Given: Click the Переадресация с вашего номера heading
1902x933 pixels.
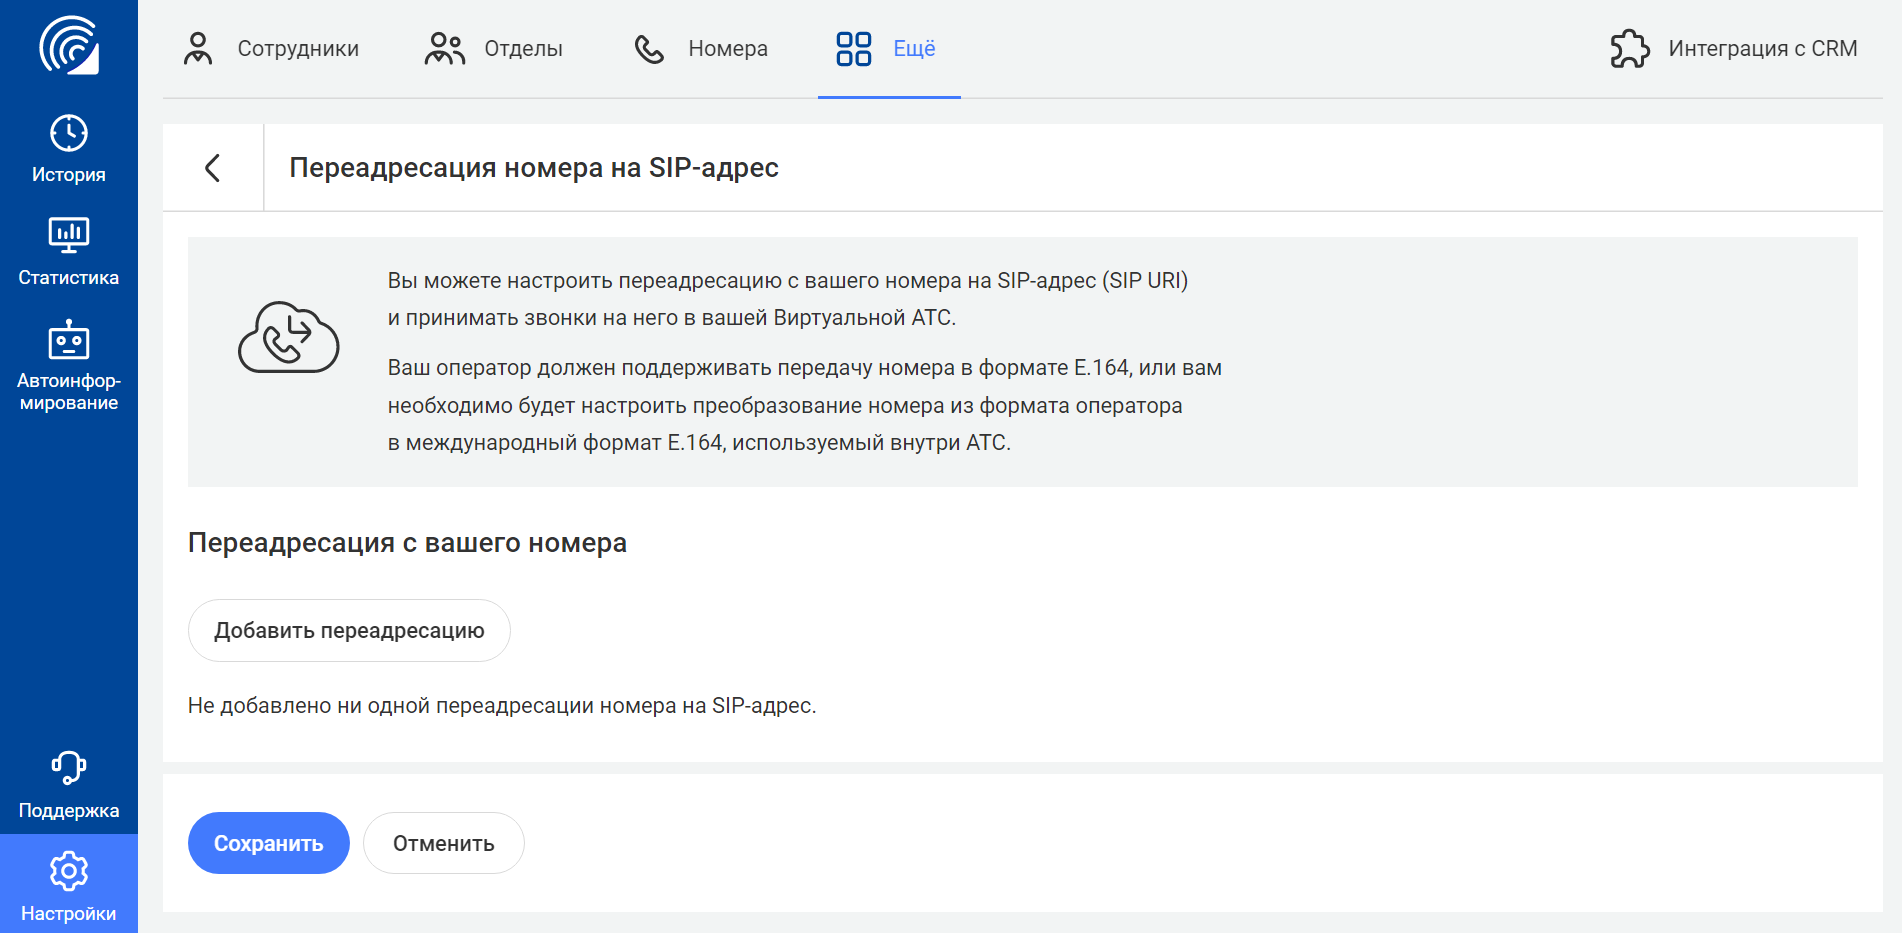Looking at the screenshot, I should tap(407, 543).
